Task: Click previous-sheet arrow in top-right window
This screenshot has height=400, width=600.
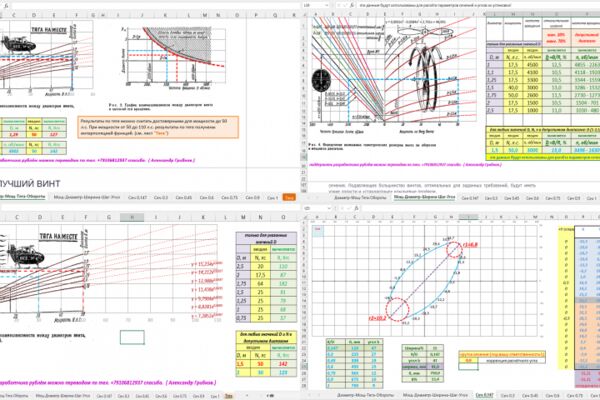Action: tap(309, 198)
